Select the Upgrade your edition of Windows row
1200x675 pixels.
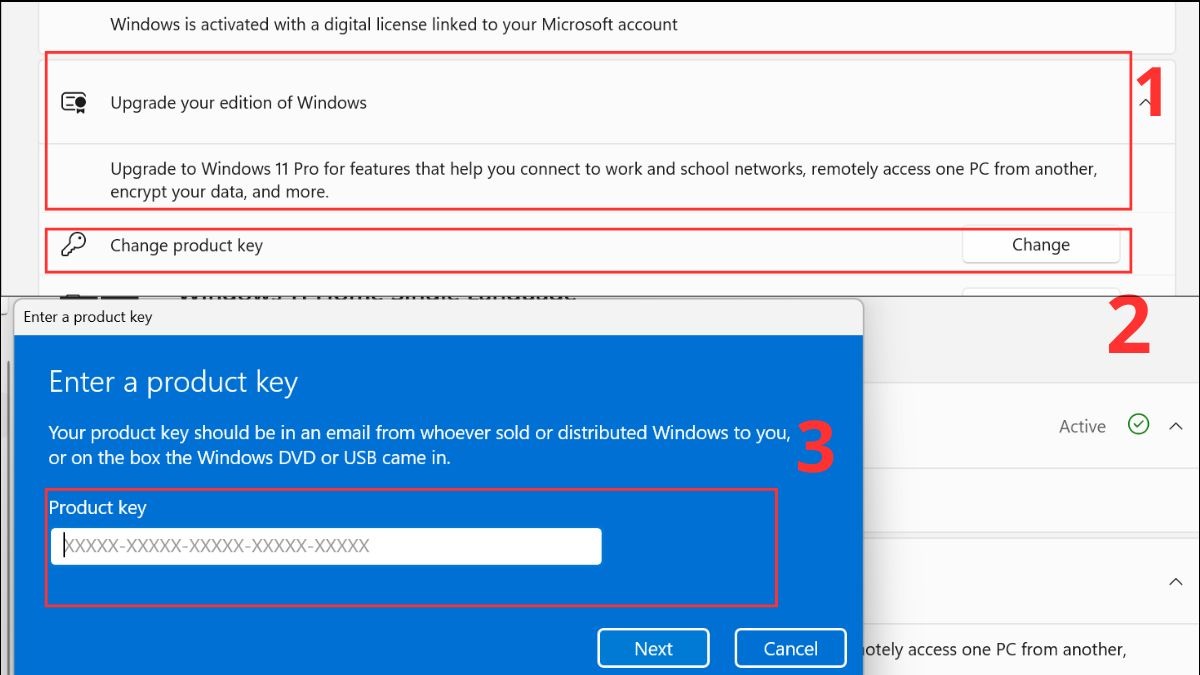607,102
